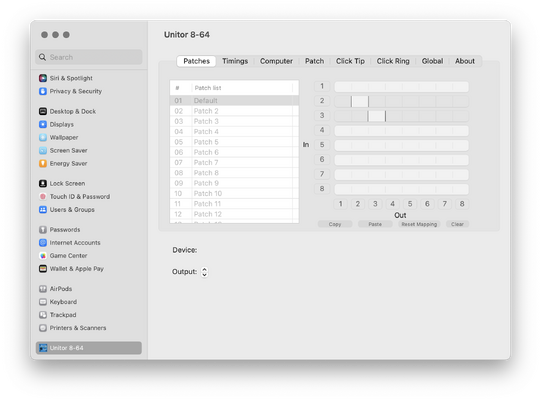Open the Output popup selector
Viewport: 541px width, 400px height.
[204, 272]
